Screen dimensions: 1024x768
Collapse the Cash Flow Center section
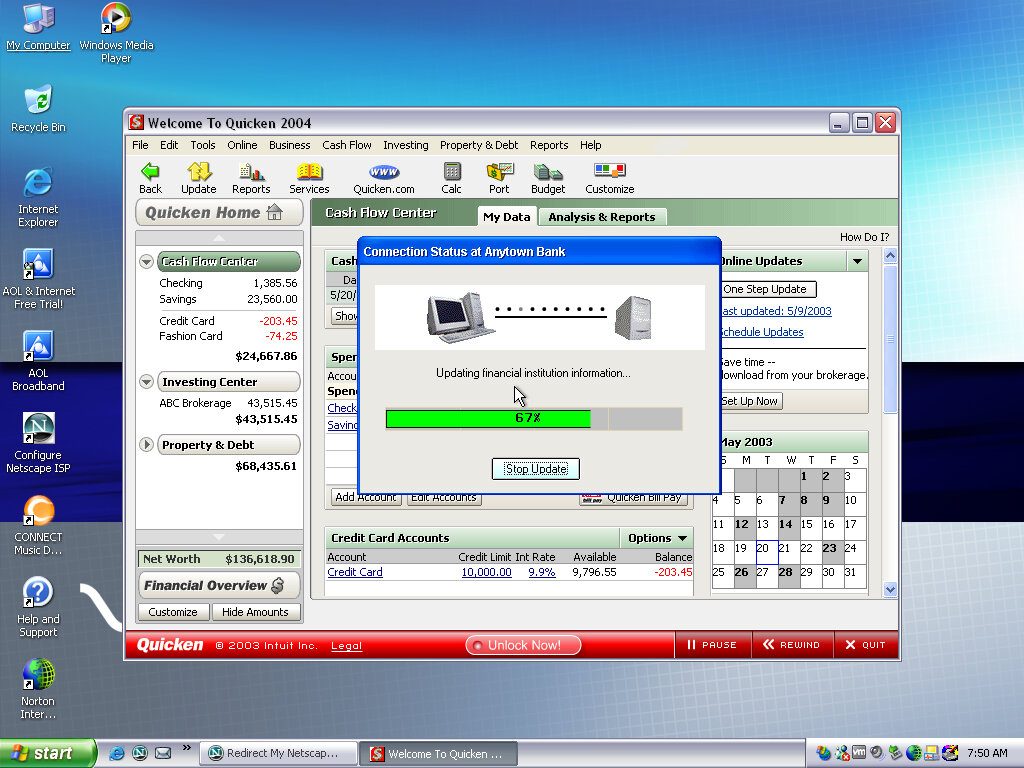tap(147, 262)
